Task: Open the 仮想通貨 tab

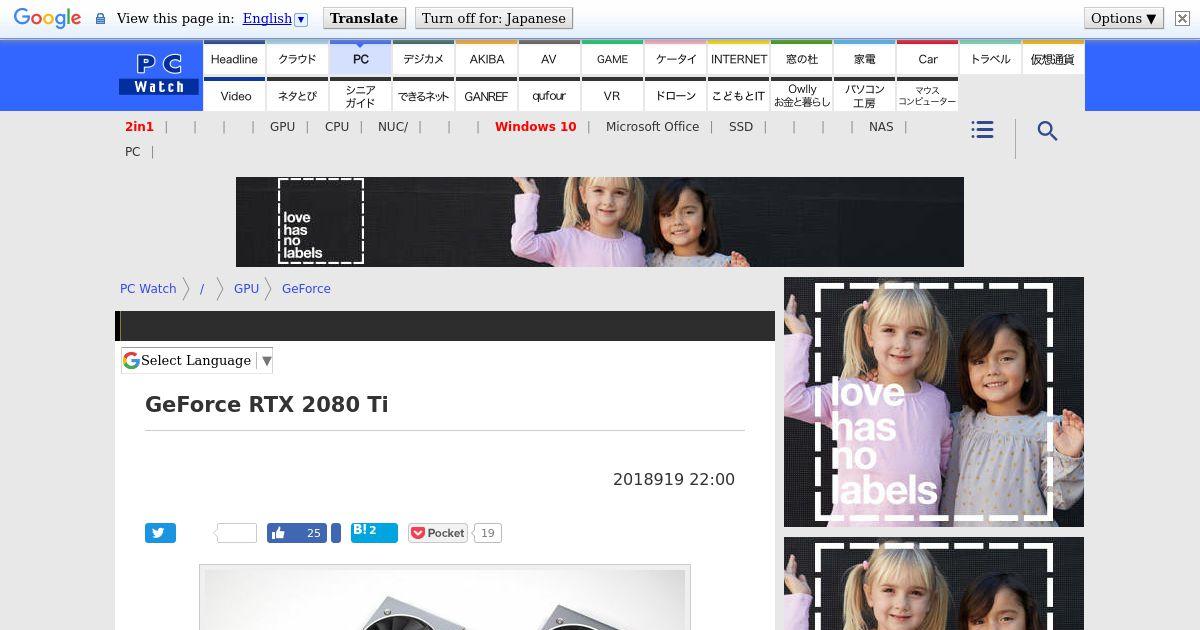Action: pos(1053,58)
